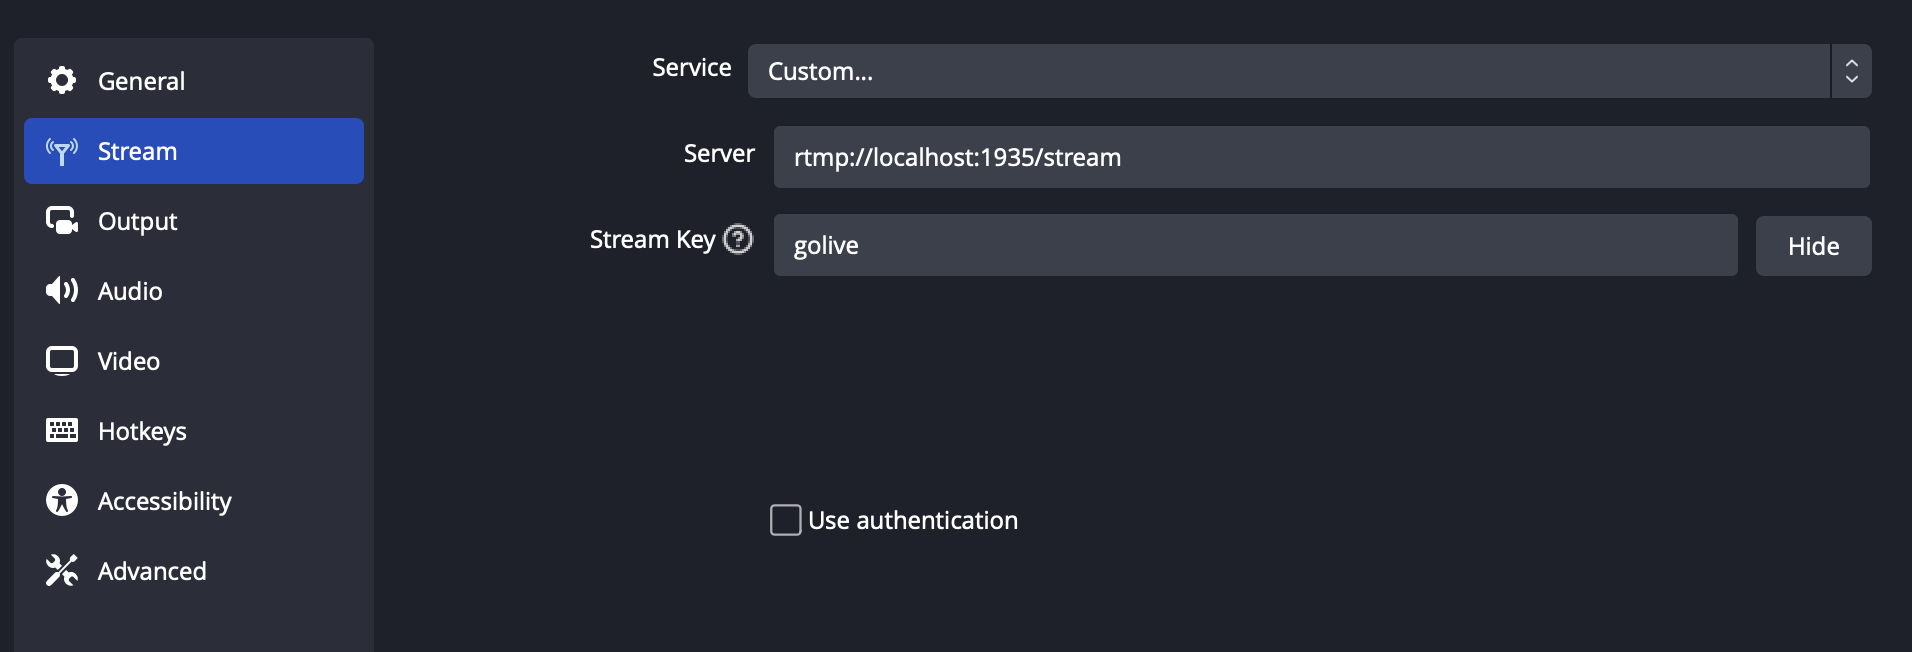Click the Accessibility person icon
This screenshot has height=652, width=1912.
coord(62,500)
